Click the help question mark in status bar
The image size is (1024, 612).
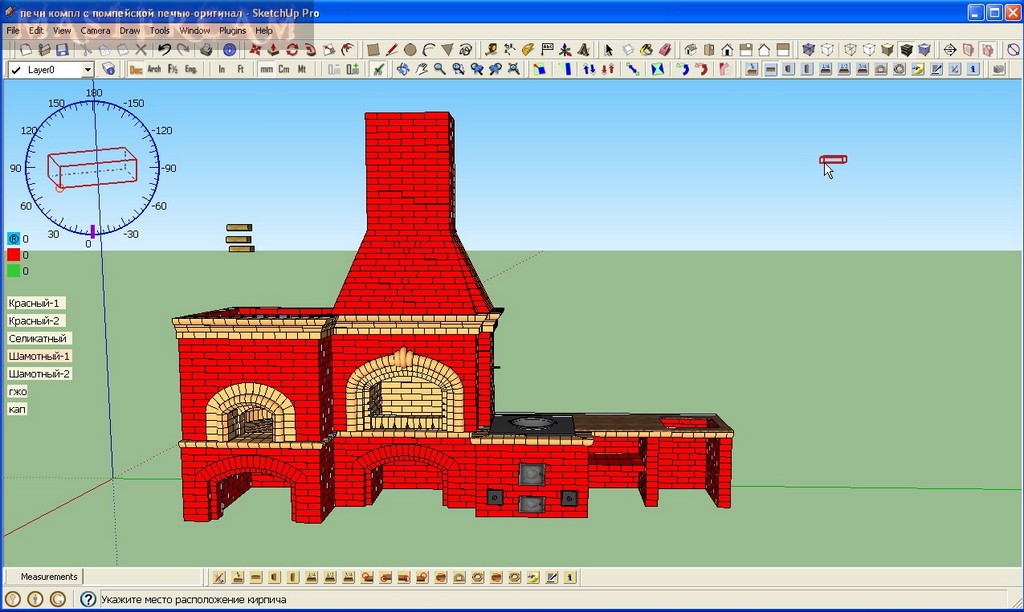[88, 599]
